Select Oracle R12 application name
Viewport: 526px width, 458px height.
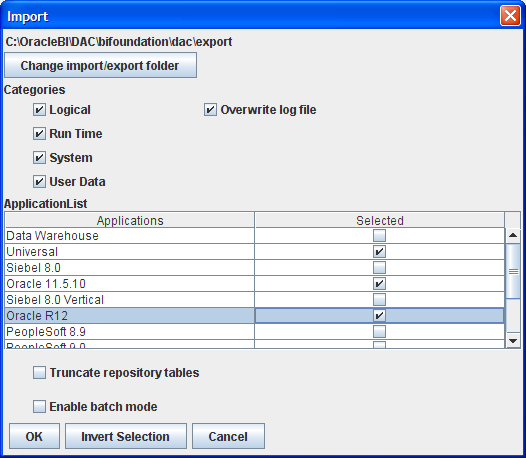point(37,316)
